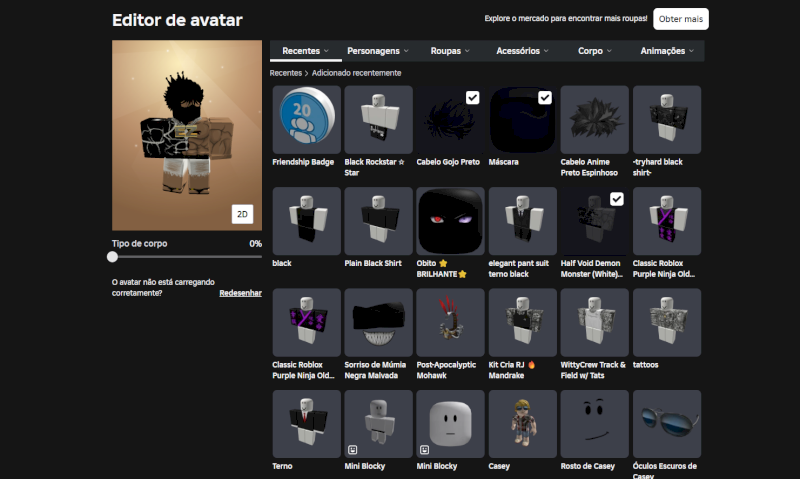Click the Redesenhar link
Screen dimensions: 800x479
click(x=240, y=293)
